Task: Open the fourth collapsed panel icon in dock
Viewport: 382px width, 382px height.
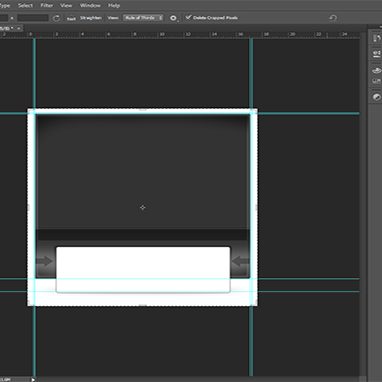Action: point(376,81)
